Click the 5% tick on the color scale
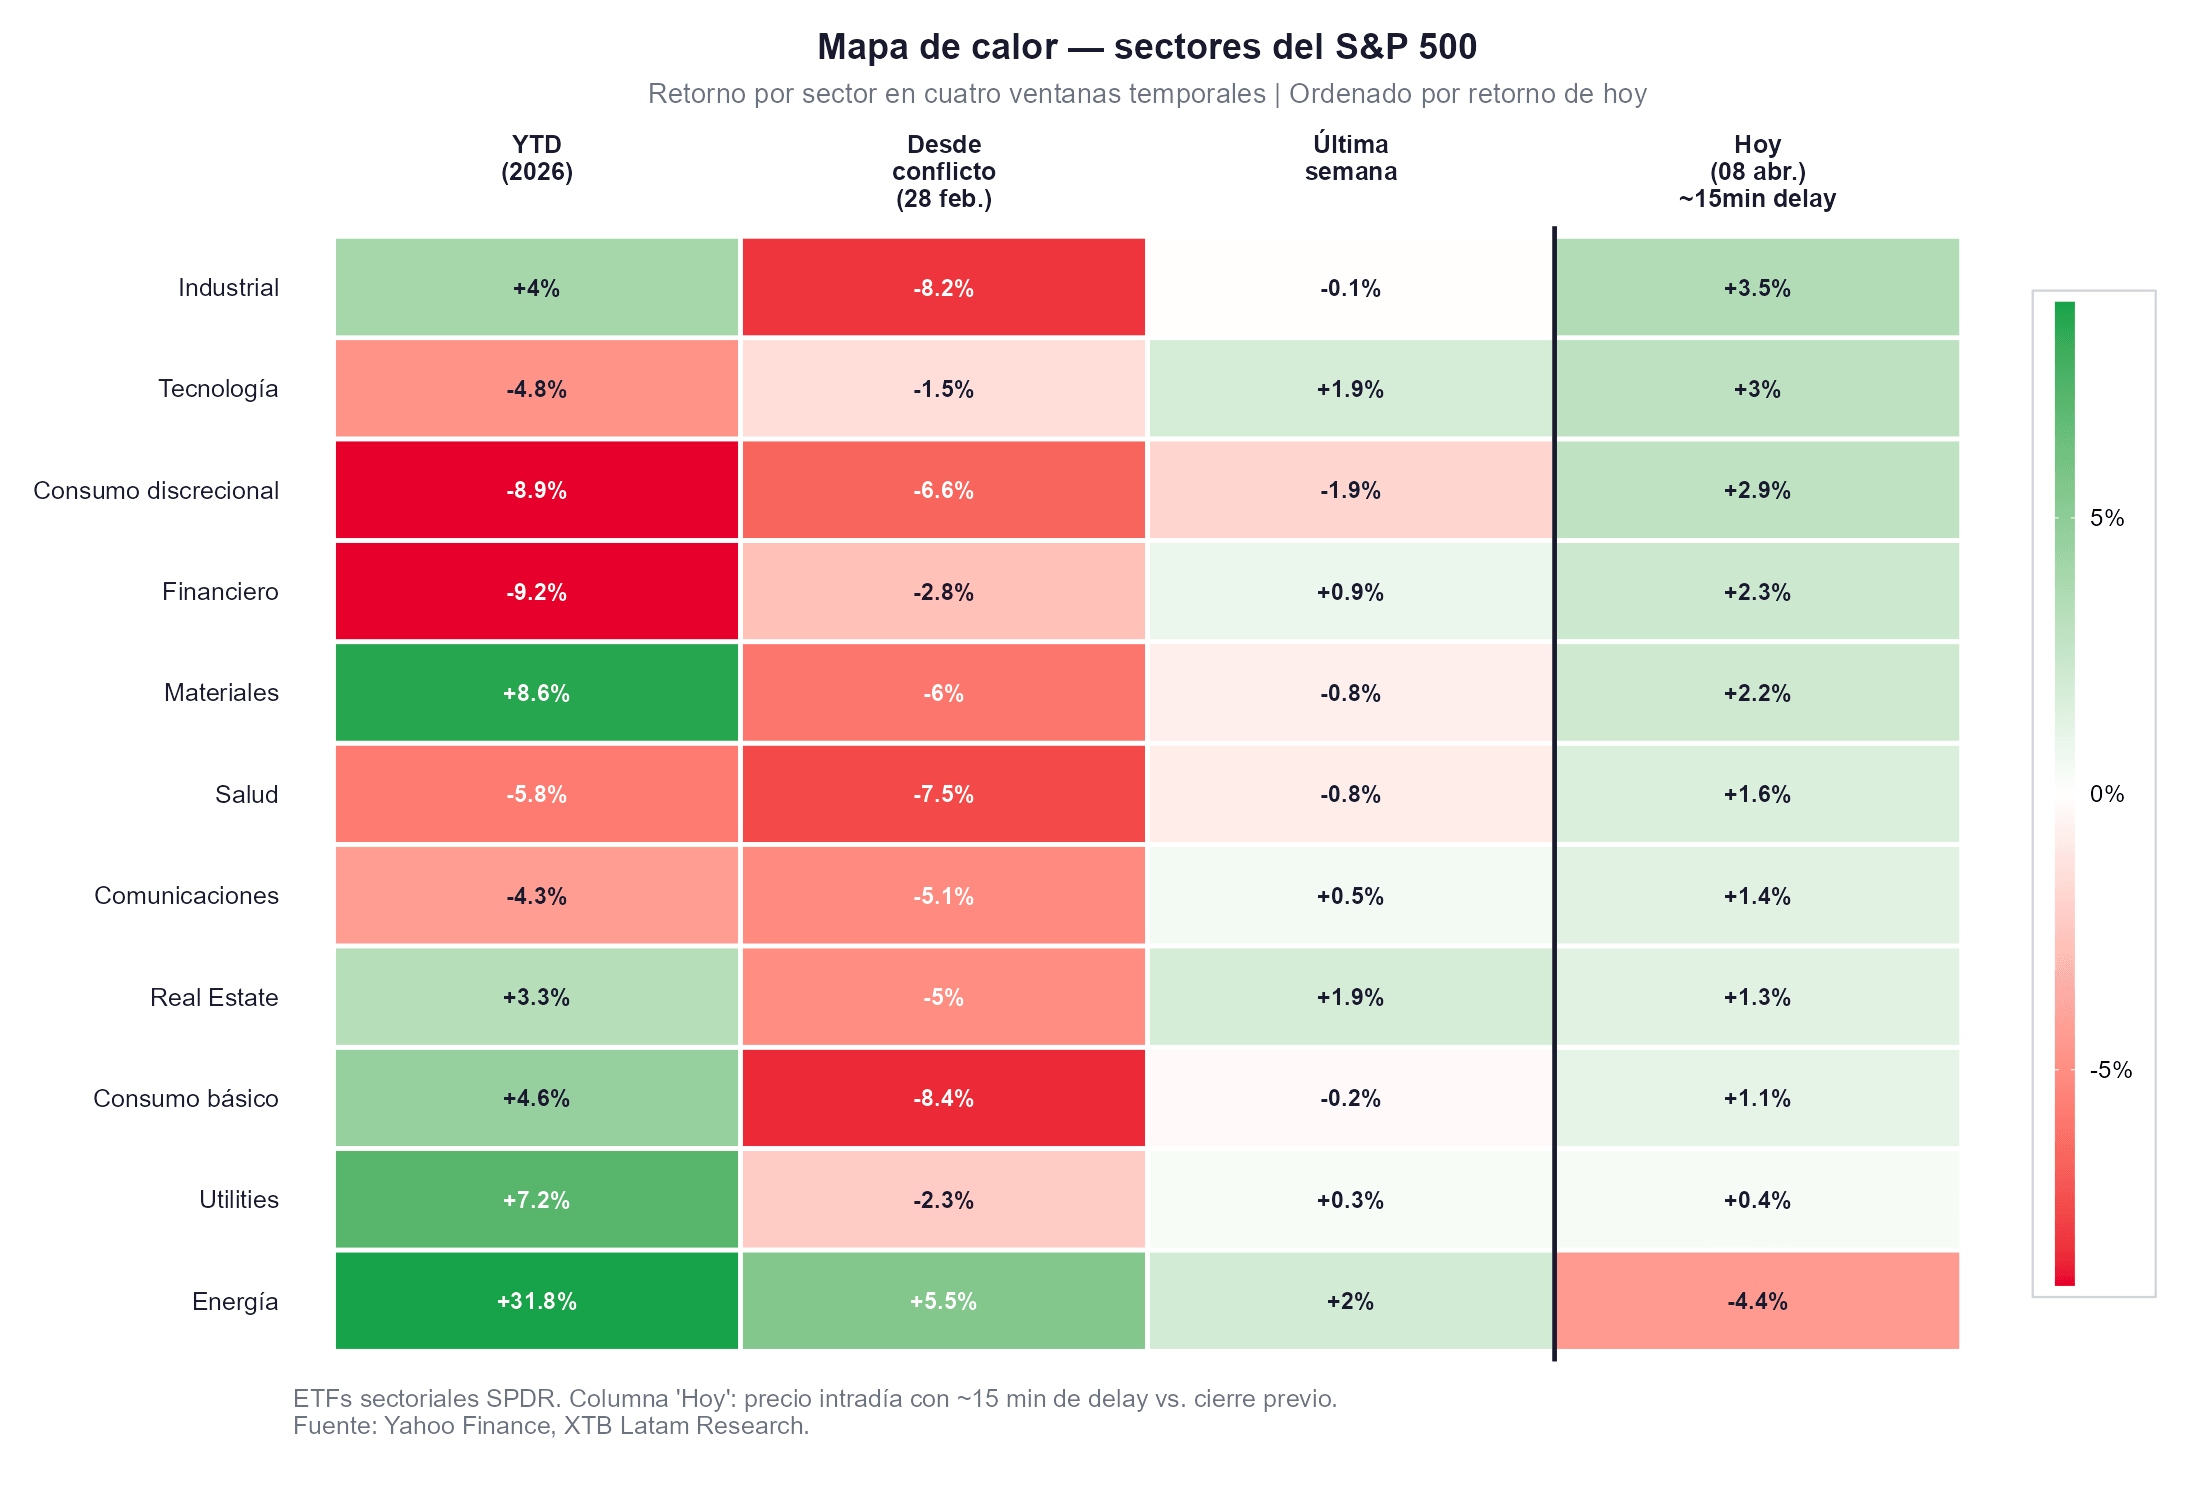The width and height of the screenshot is (2200, 1500). (x=2106, y=518)
